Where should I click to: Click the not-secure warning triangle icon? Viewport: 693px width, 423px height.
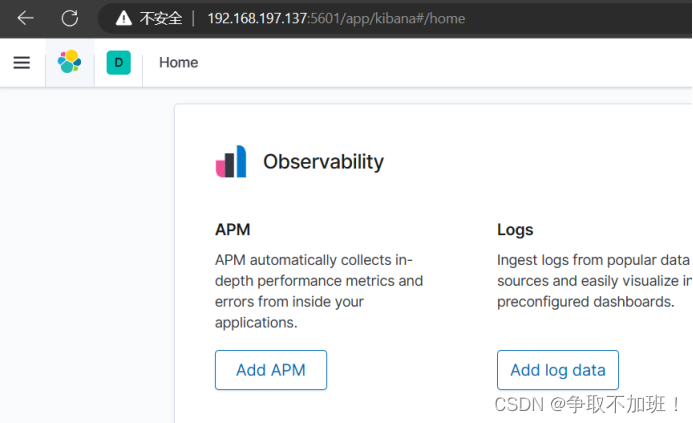click(x=123, y=18)
